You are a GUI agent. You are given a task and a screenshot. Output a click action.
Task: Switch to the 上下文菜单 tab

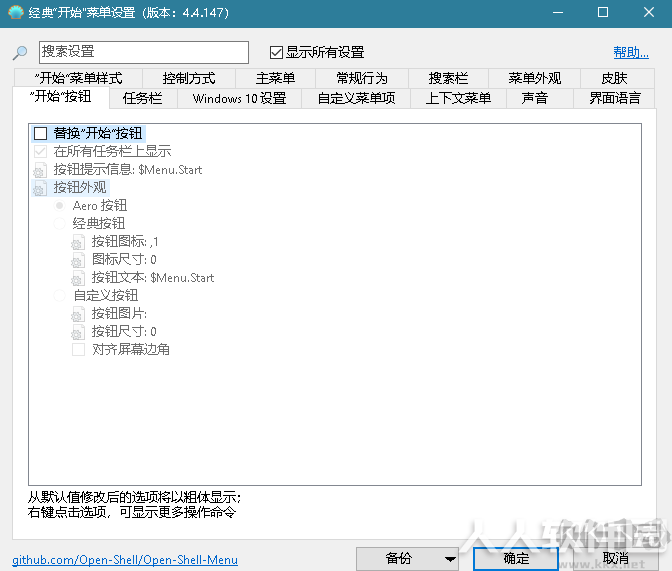(458, 99)
